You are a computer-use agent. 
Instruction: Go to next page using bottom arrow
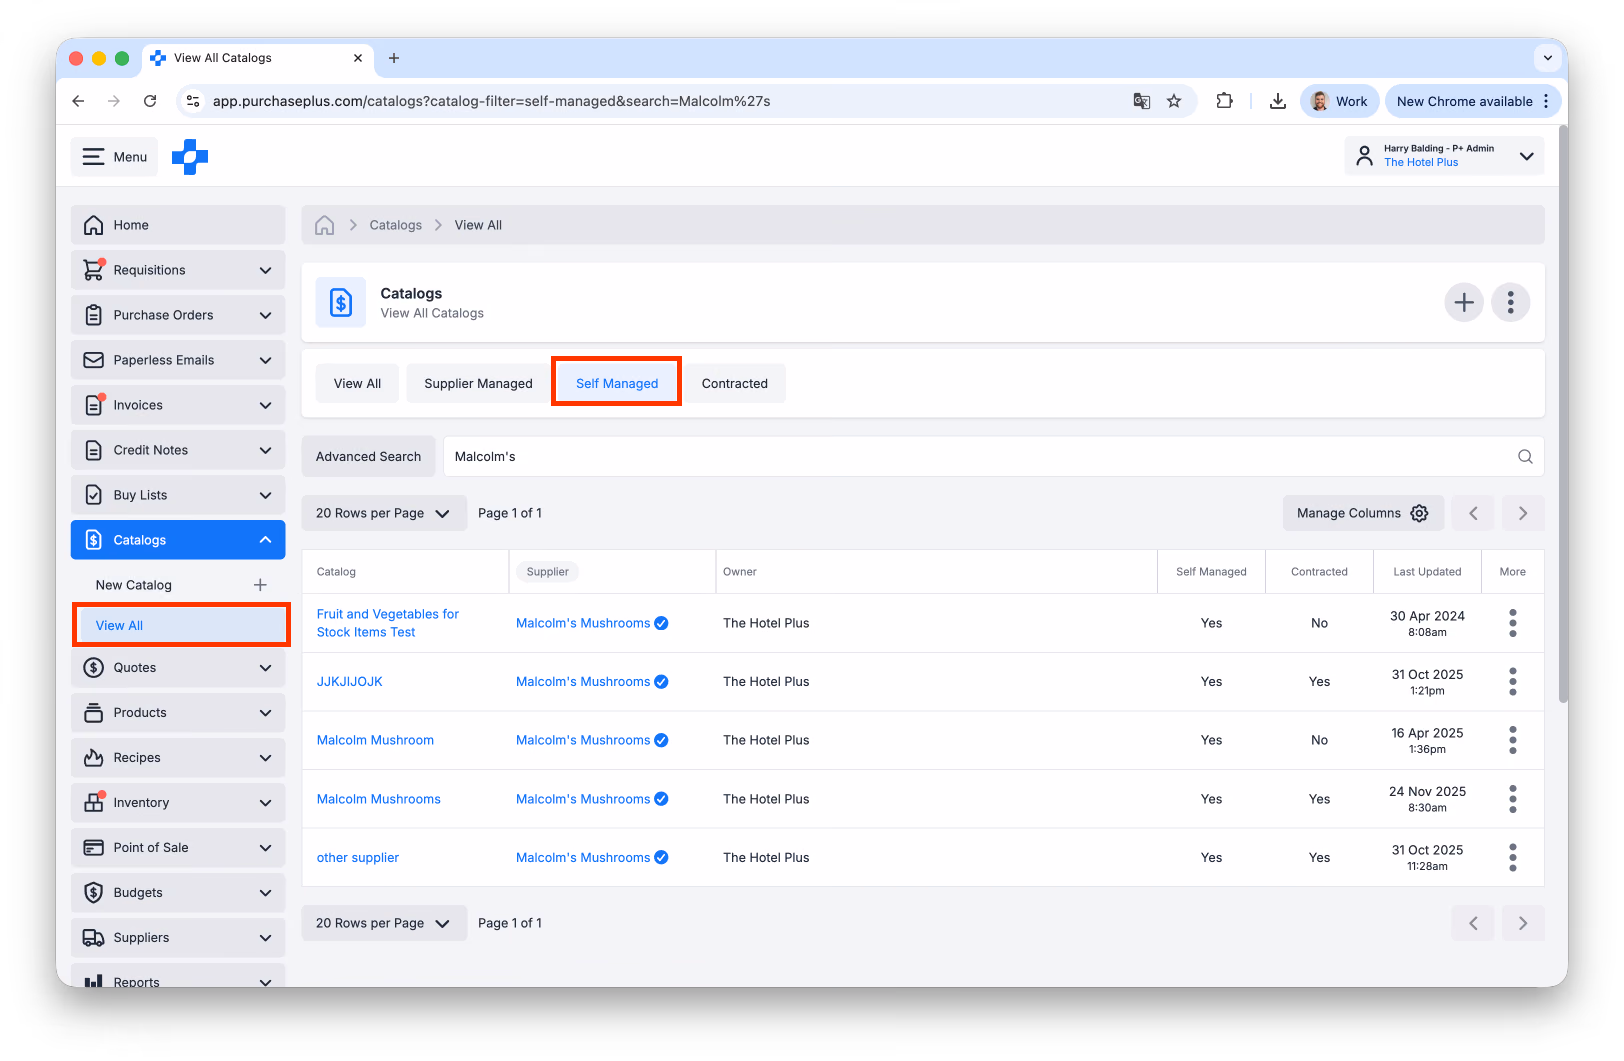click(1523, 923)
